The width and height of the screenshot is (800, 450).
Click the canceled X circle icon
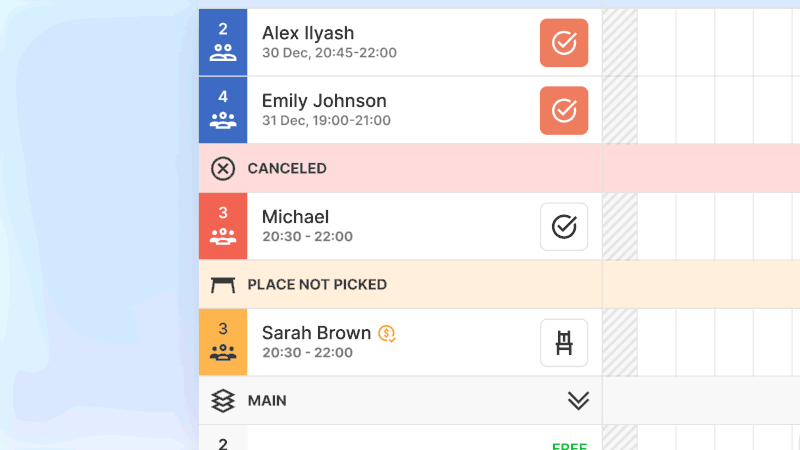(x=223, y=168)
